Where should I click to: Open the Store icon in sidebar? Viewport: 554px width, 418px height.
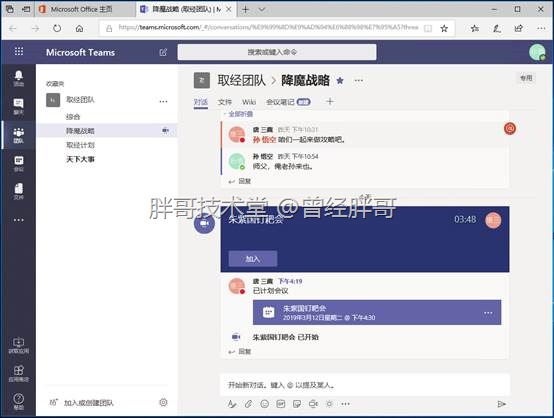(18, 373)
